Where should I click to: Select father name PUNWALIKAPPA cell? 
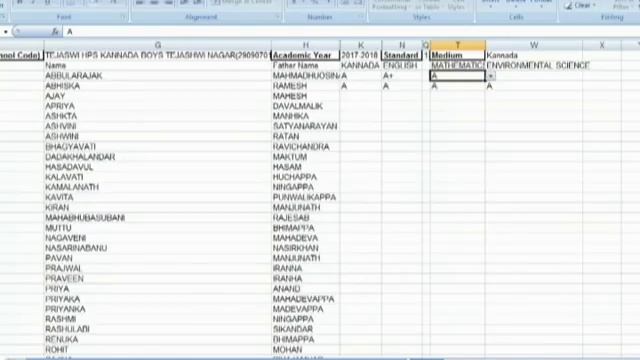point(306,197)
